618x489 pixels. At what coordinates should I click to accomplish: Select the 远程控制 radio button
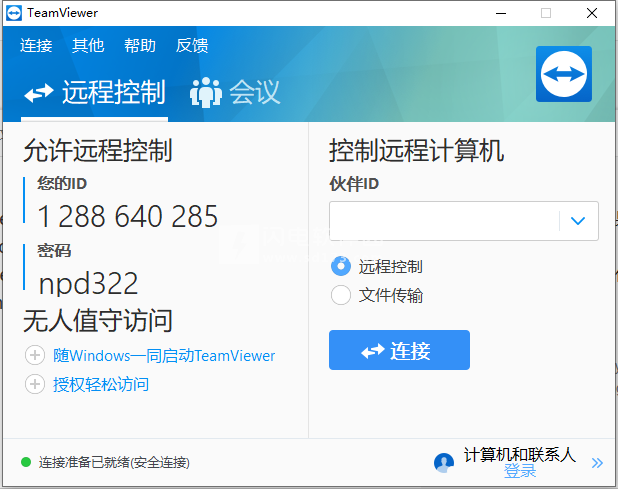[x=341, y=266]
